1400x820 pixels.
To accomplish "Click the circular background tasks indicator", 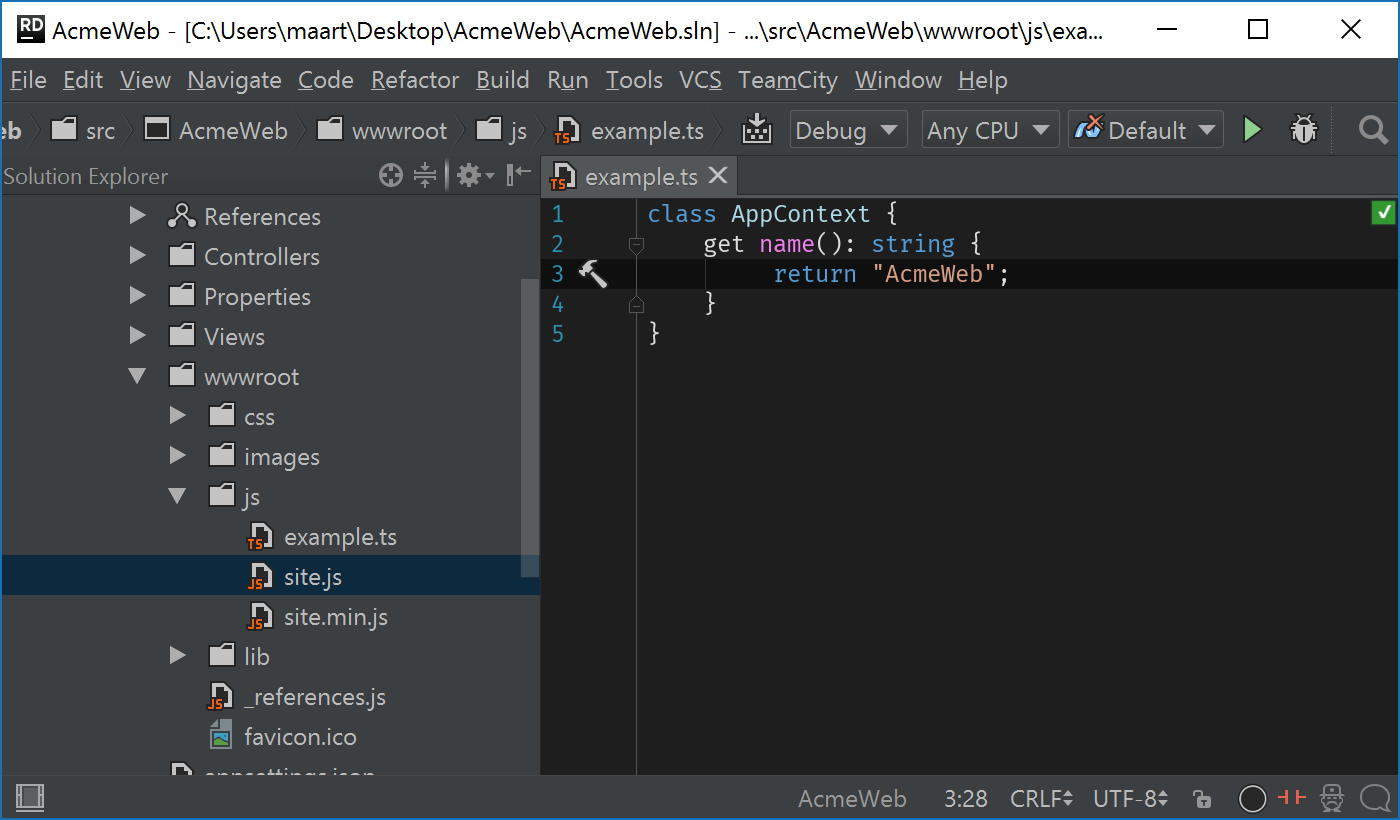I will click(1252, 798).
